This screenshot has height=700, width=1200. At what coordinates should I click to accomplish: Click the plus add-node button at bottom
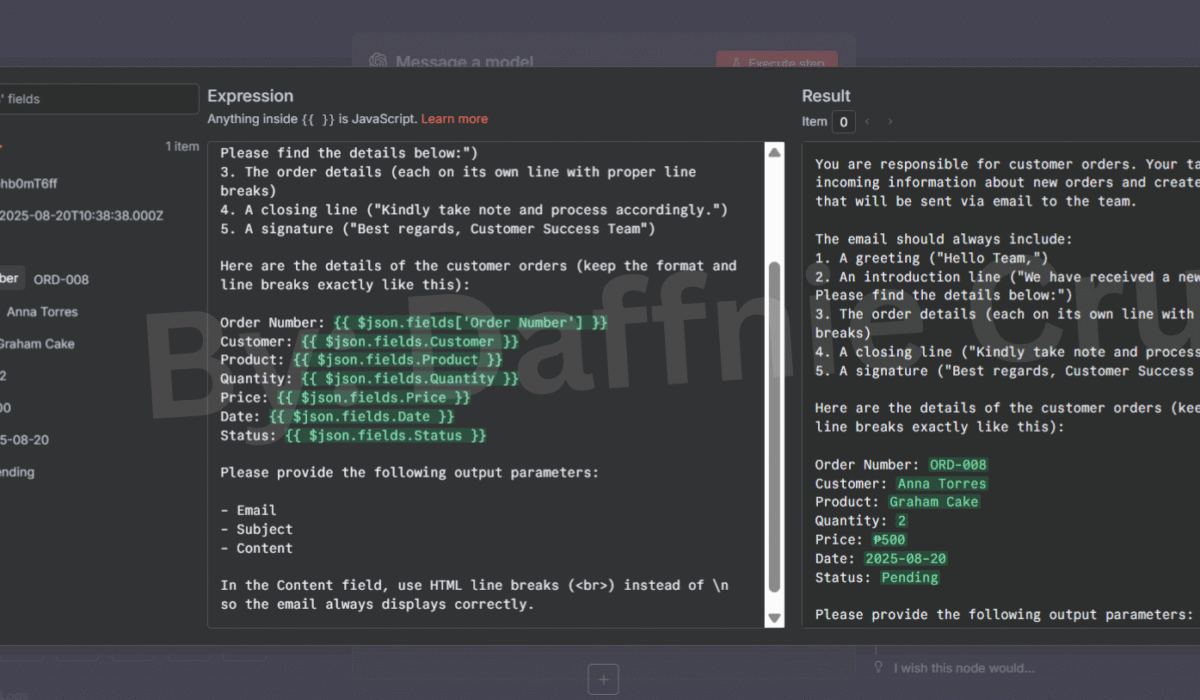pos(603,679)
